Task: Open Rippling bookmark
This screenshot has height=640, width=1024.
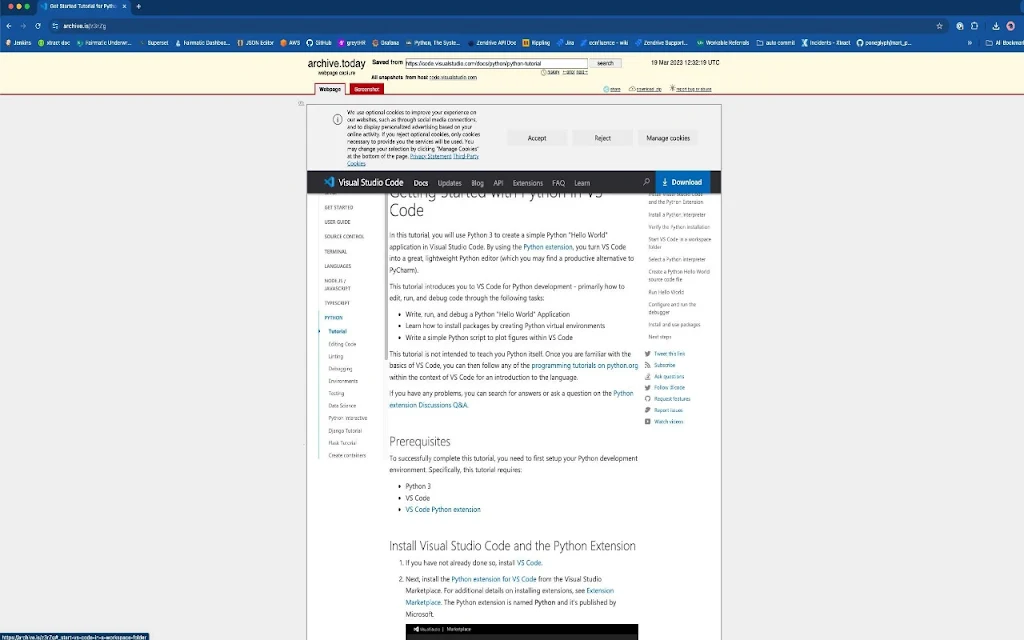Action: [536, 43]
